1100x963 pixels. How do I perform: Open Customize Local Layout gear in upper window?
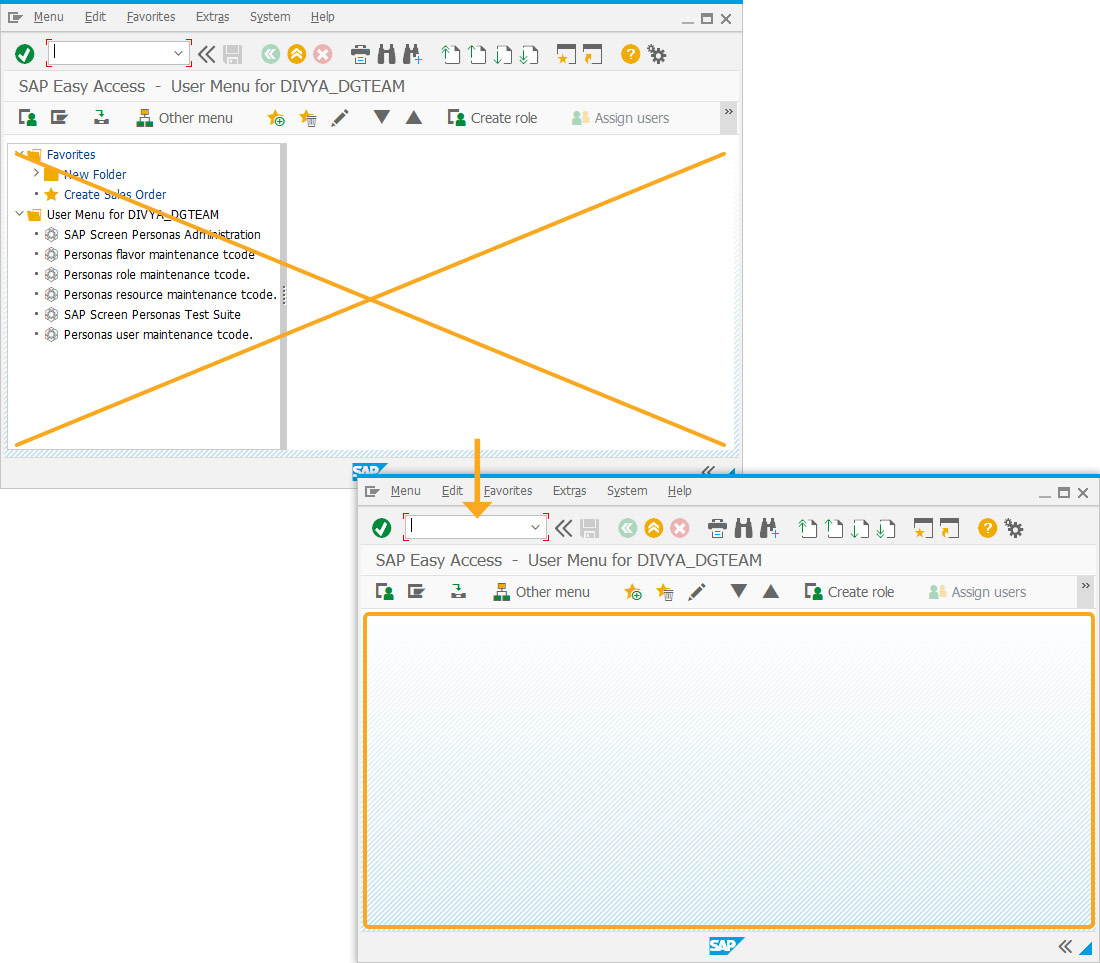coord(657,54)
